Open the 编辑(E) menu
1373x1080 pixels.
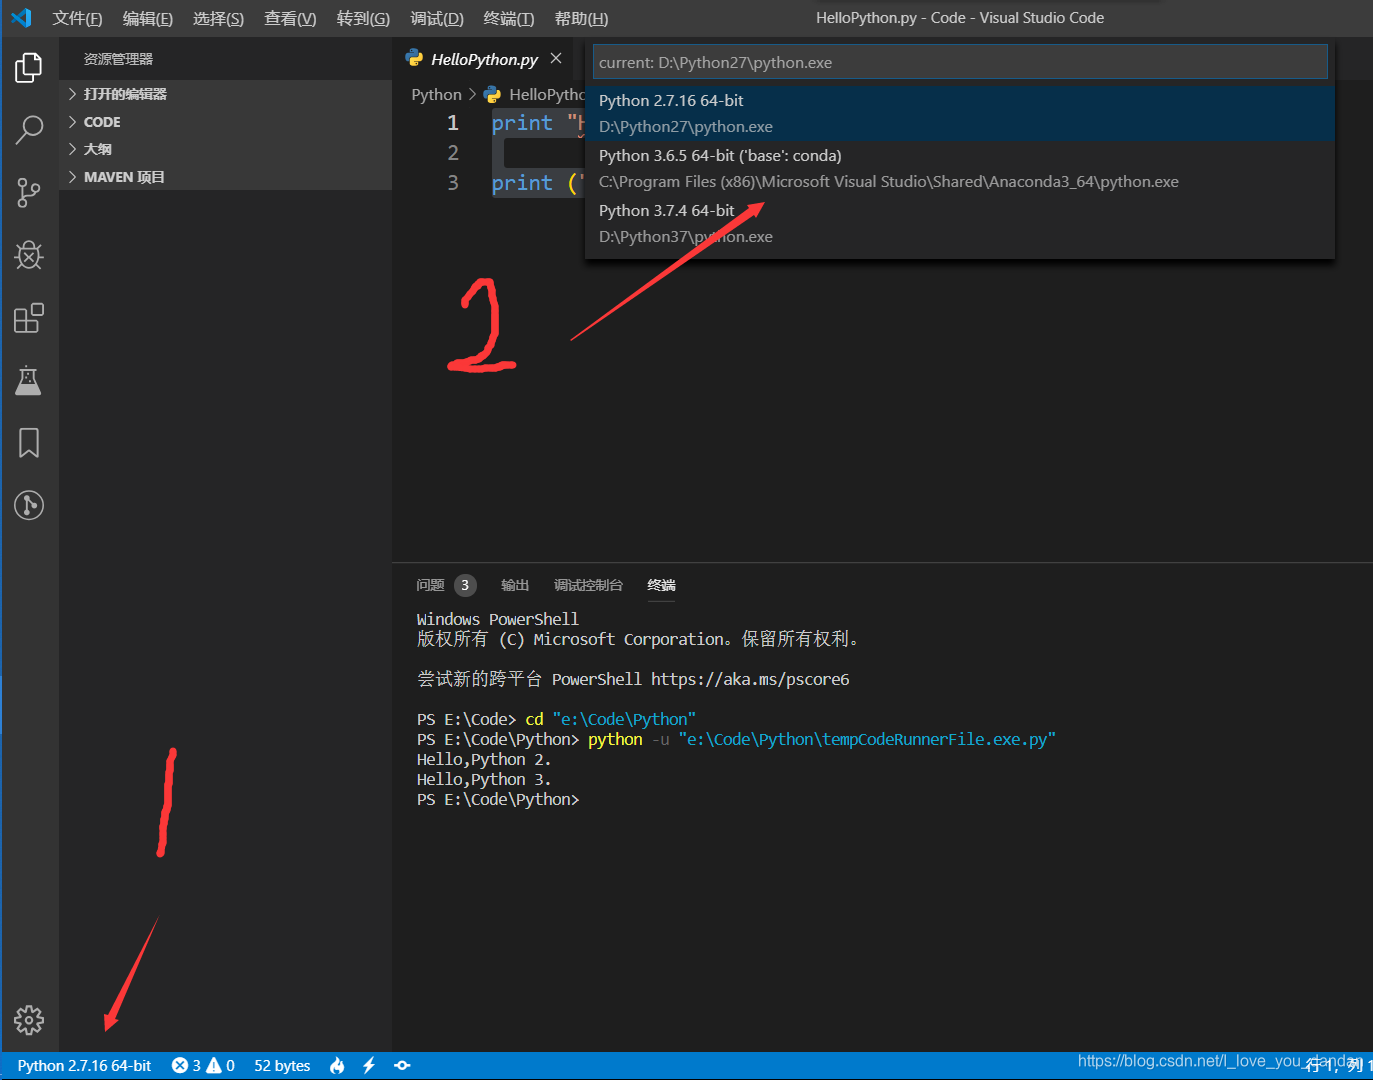click(148, 18)
